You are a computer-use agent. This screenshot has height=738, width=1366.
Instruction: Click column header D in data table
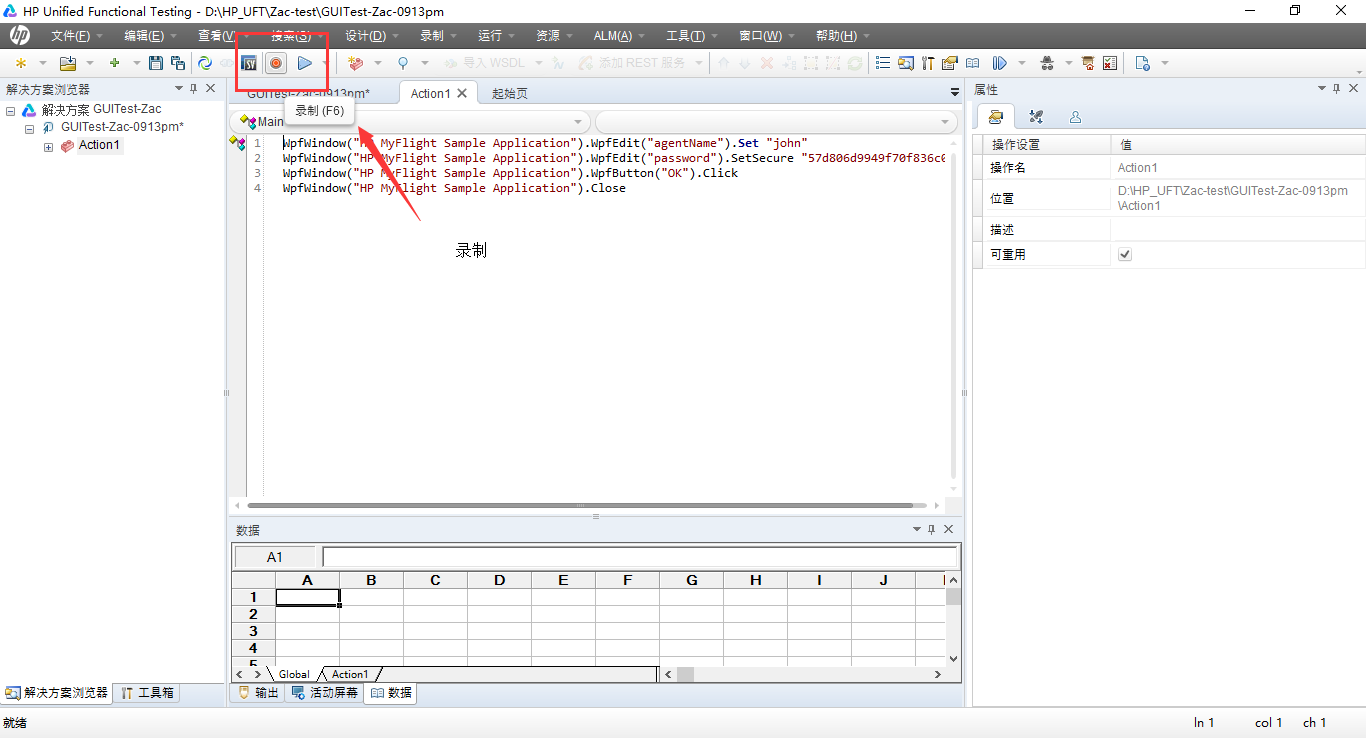[499, 580]
